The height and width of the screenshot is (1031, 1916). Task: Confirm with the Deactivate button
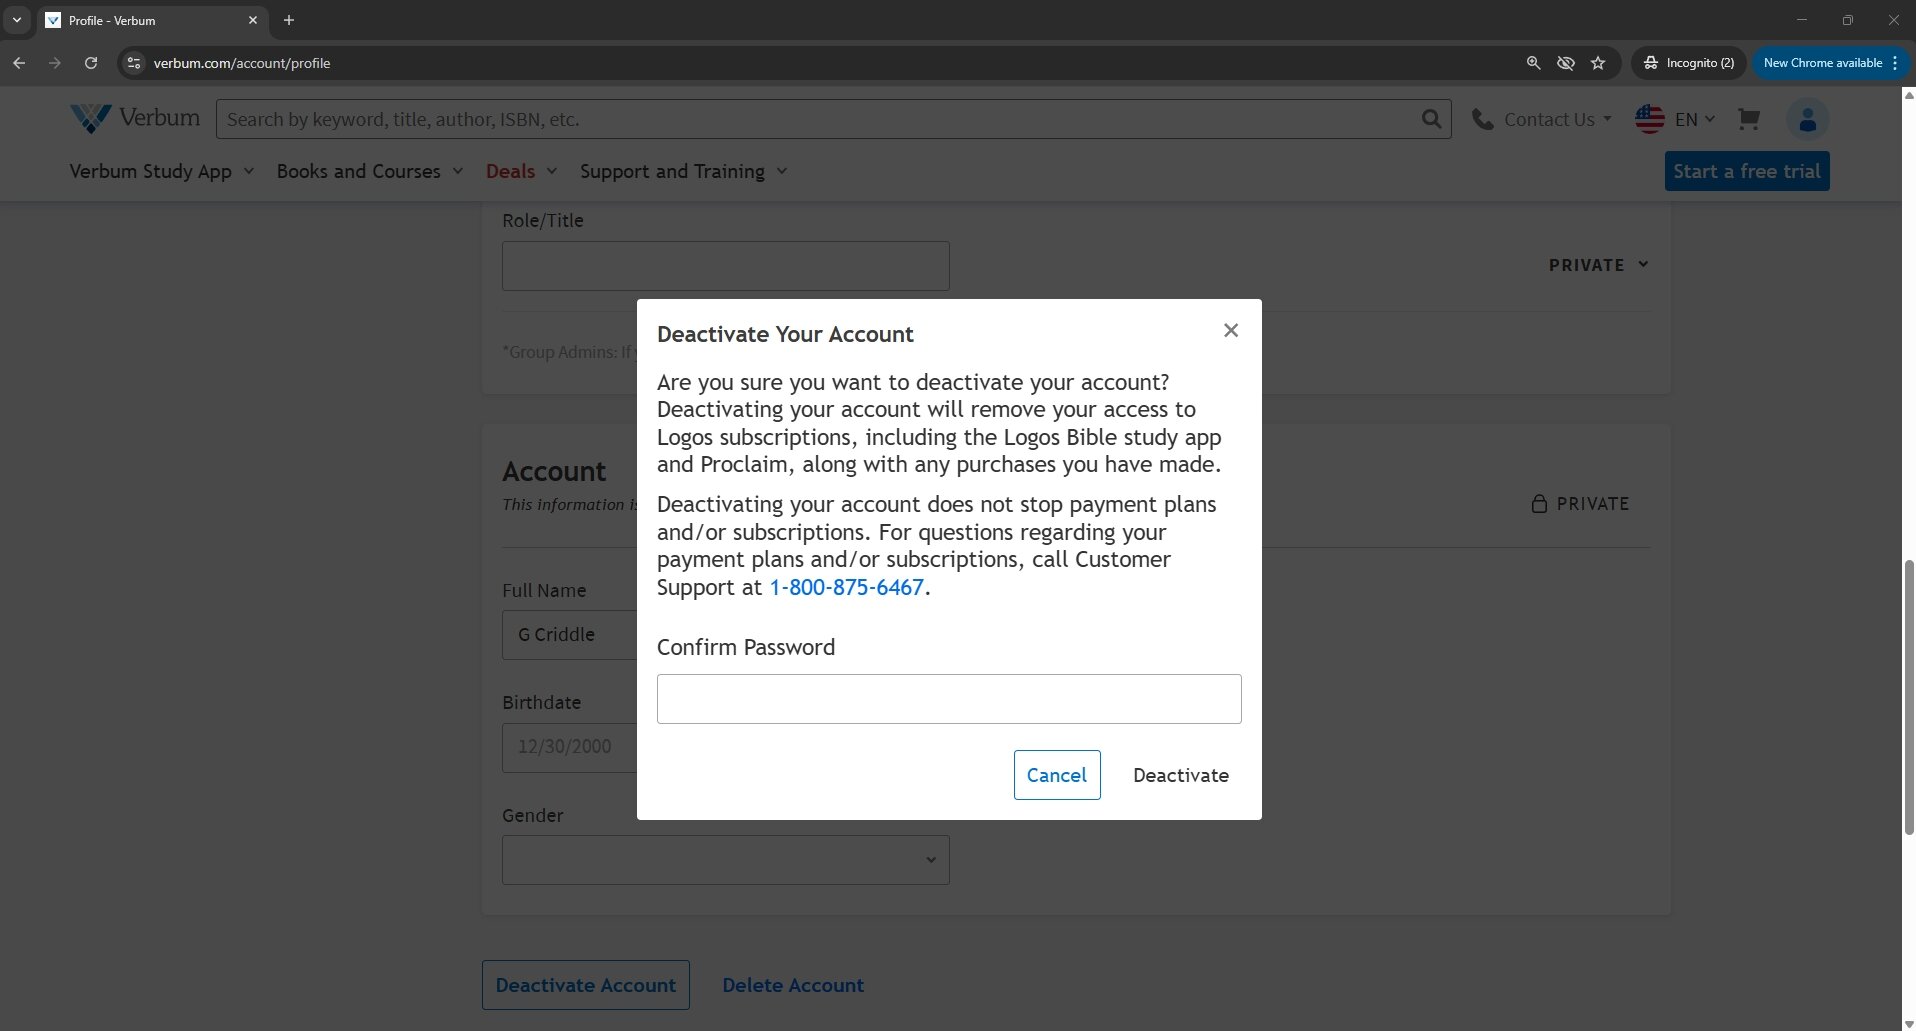point(1181,775)
